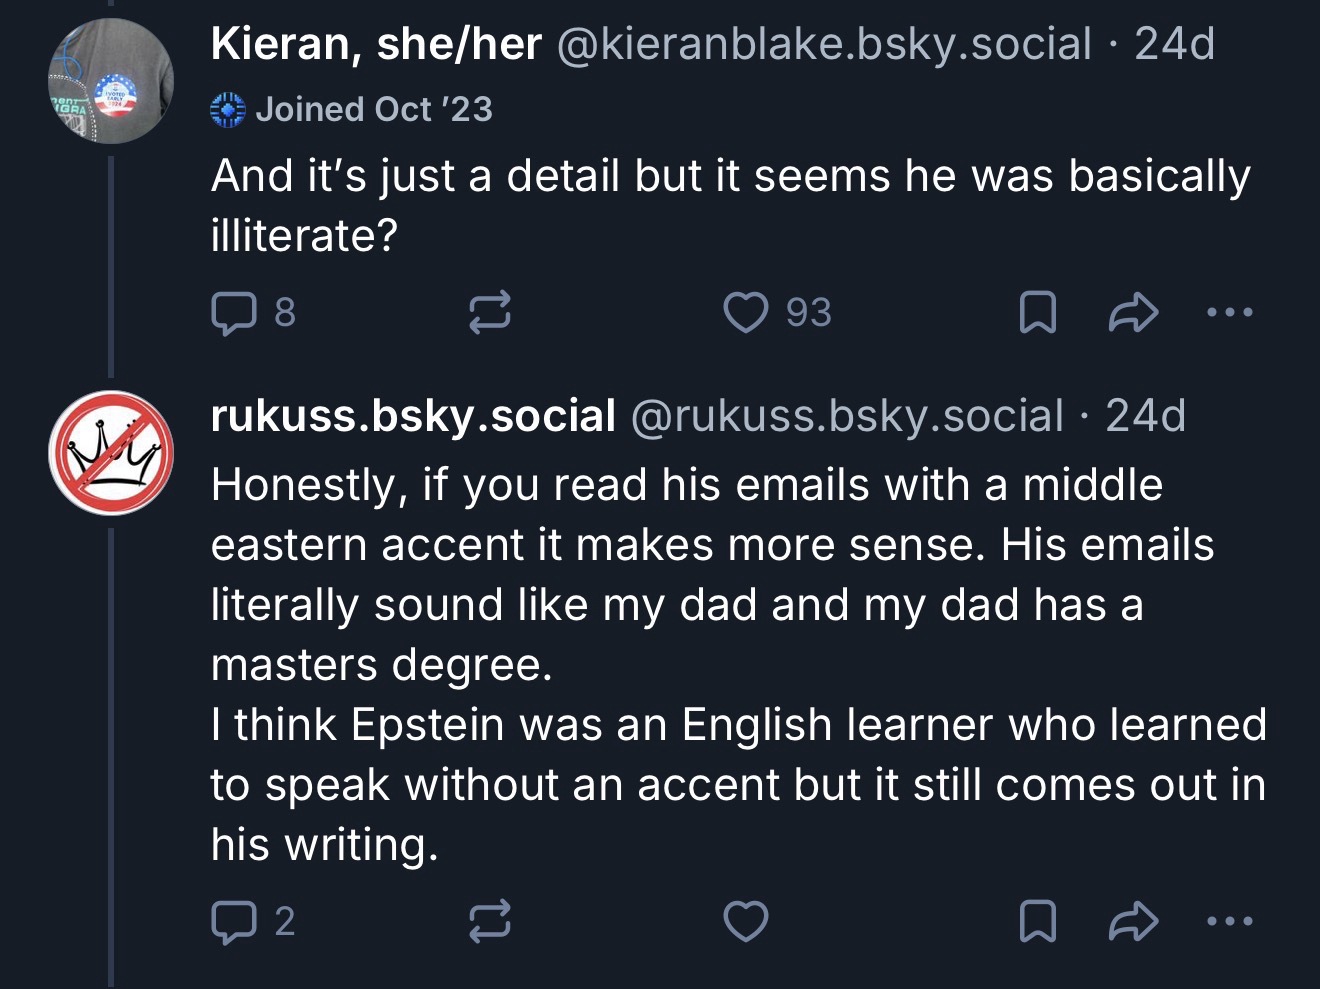This screenshot has height=989, width=1320.
Task: Repost Kieran's post
Action: (x=491, y=312)
